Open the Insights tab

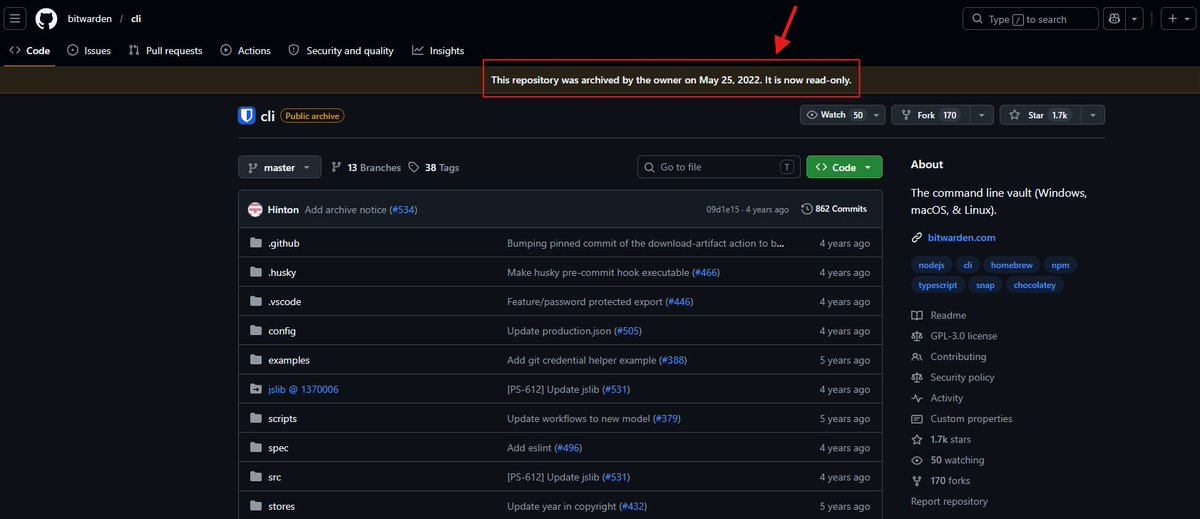(x=438, y=50)
